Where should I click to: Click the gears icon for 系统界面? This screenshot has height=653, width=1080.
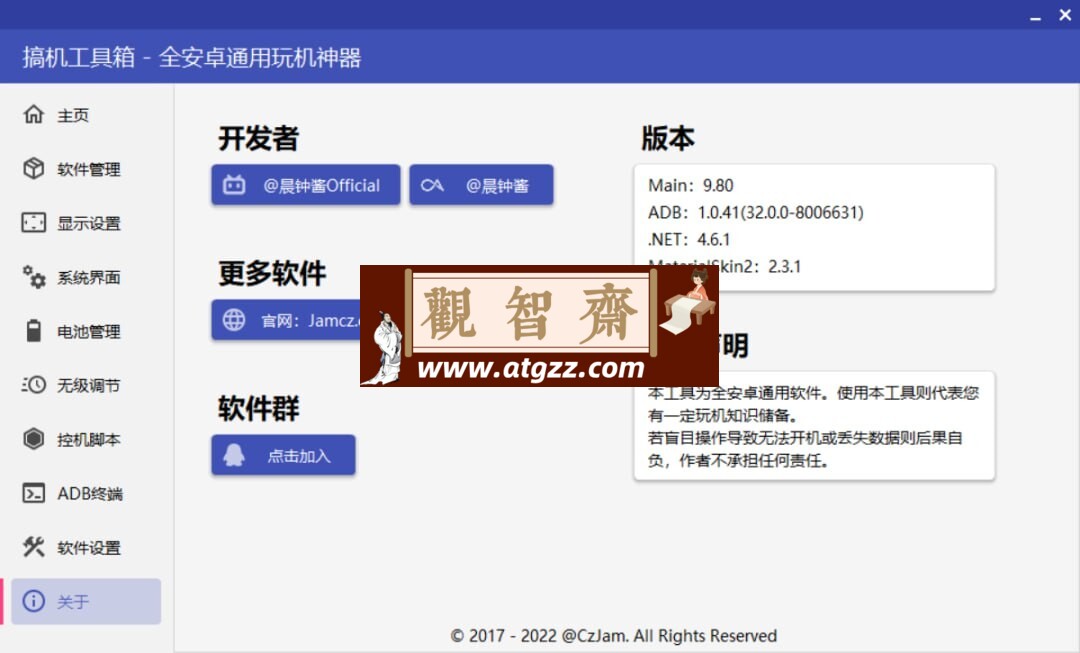click(33, 277)
